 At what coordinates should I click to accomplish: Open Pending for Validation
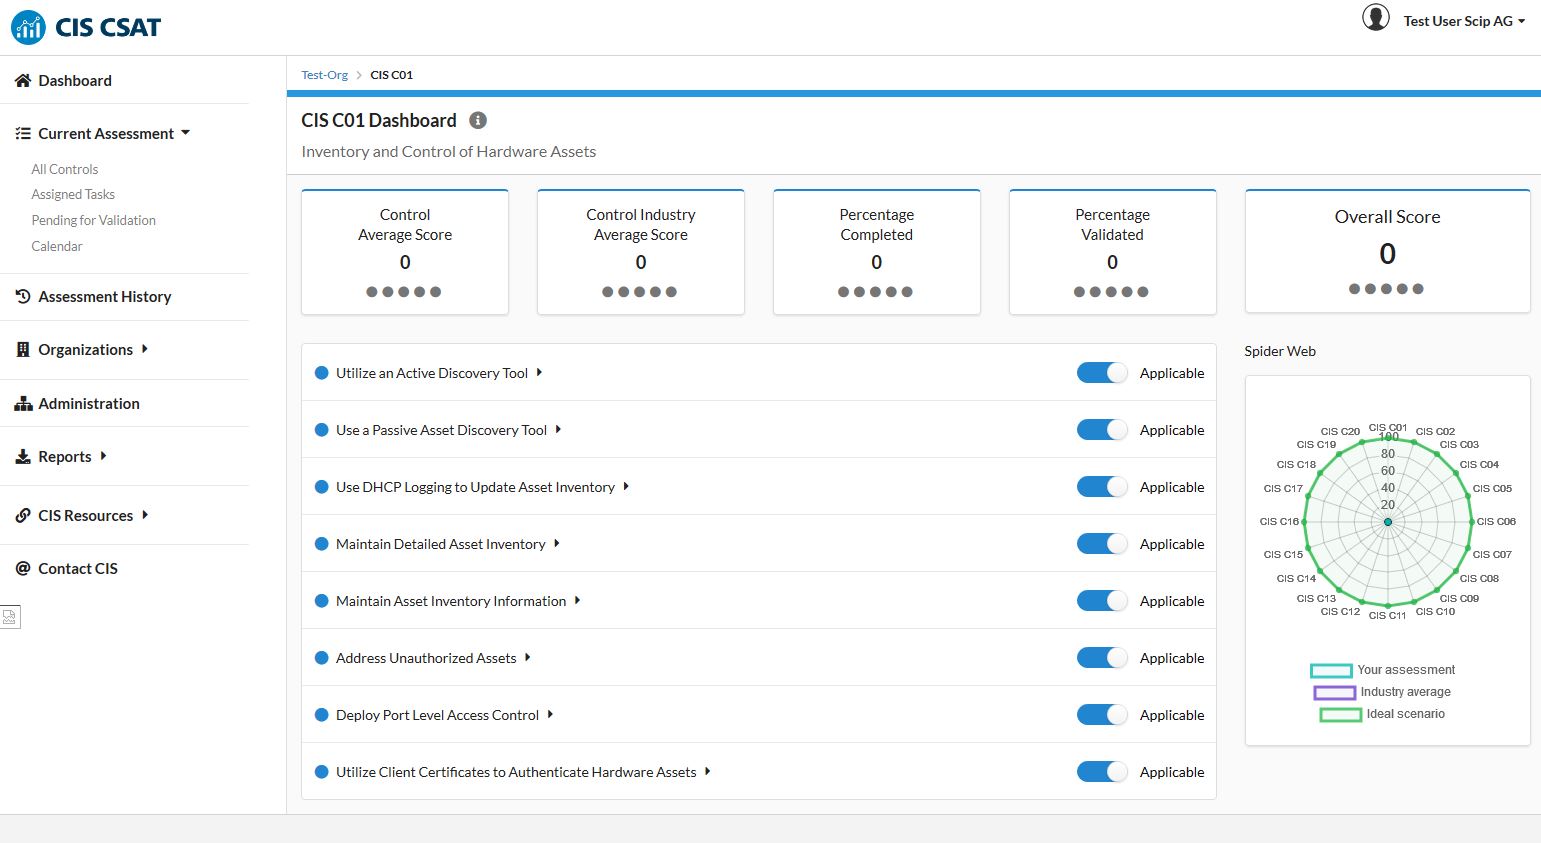[94, 220]
